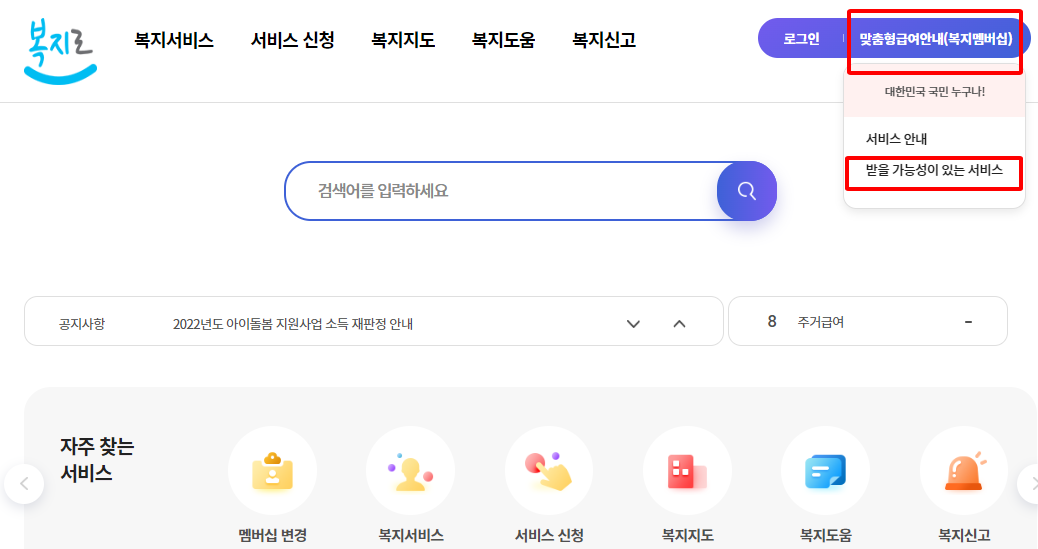Open the 복지서비스 person icon
1038x549 pixels.
410,470
